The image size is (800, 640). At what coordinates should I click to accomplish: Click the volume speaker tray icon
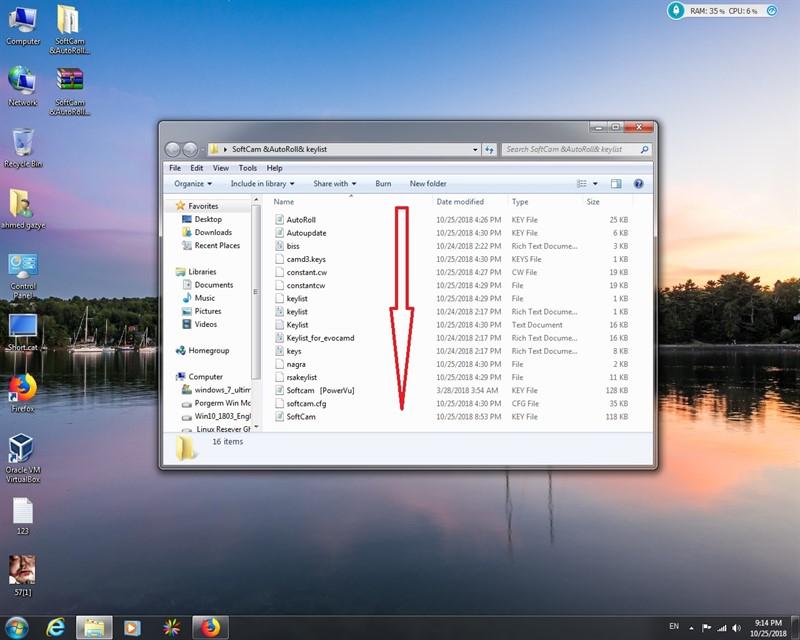click(736, 628)
